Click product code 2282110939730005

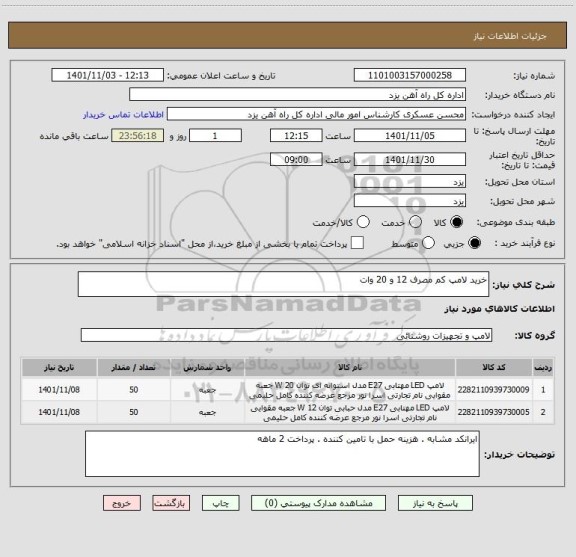[x=493, y=412]
